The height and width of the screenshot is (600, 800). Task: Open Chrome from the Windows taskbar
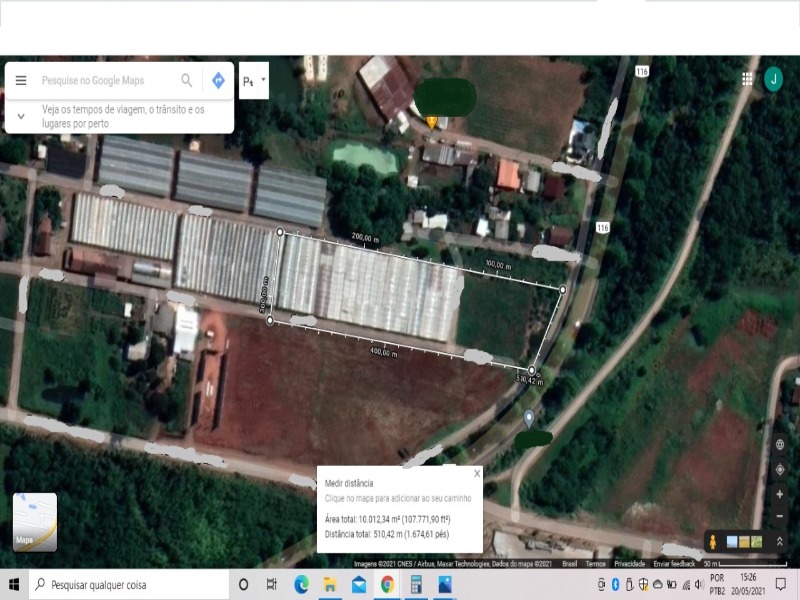pyautogui.click(x=387, y=585)
